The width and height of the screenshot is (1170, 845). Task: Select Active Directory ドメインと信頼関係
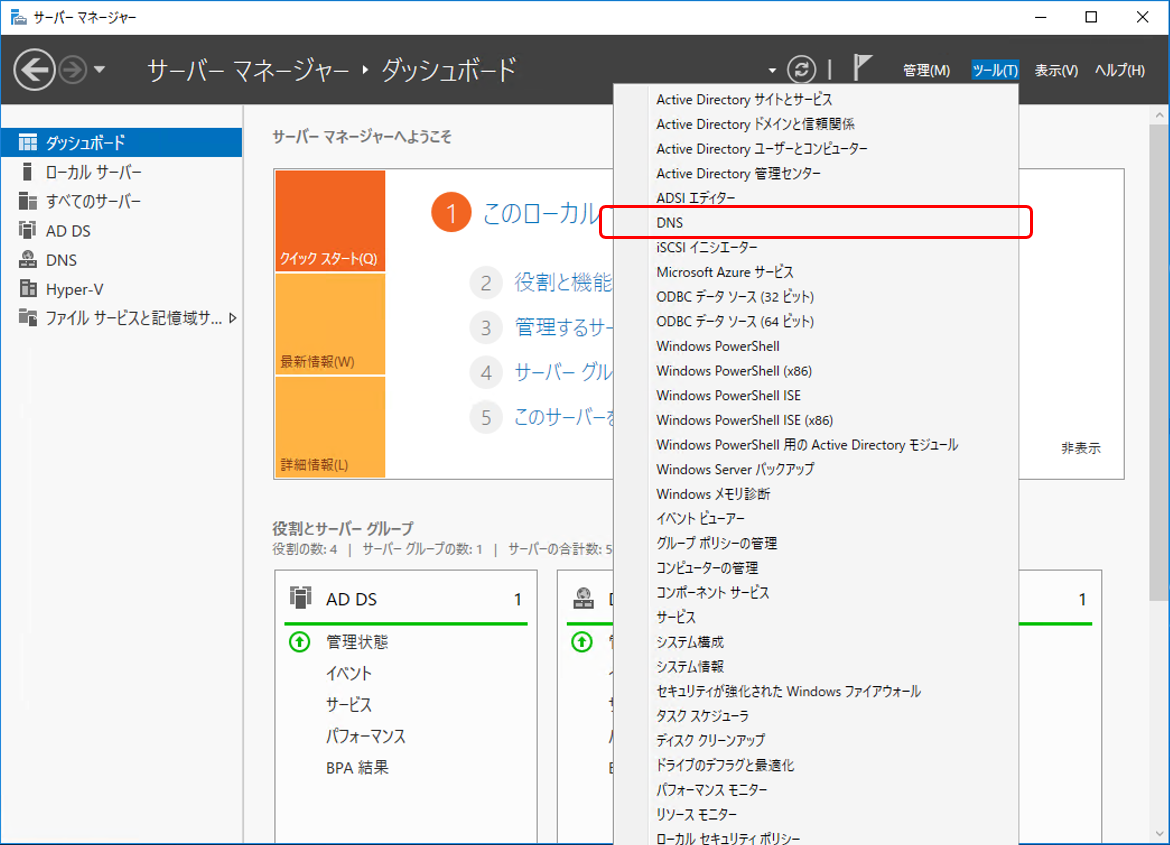pos(816,124)
